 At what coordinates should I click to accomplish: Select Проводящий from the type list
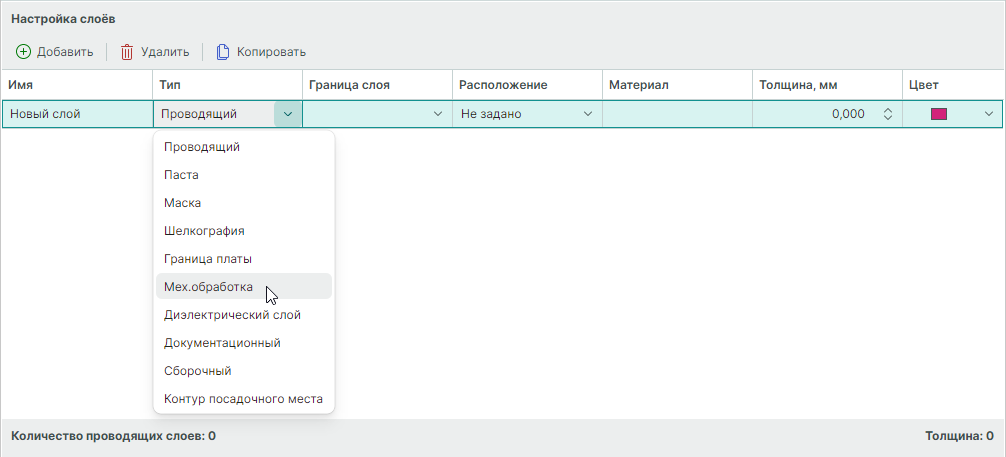point(202,147)
